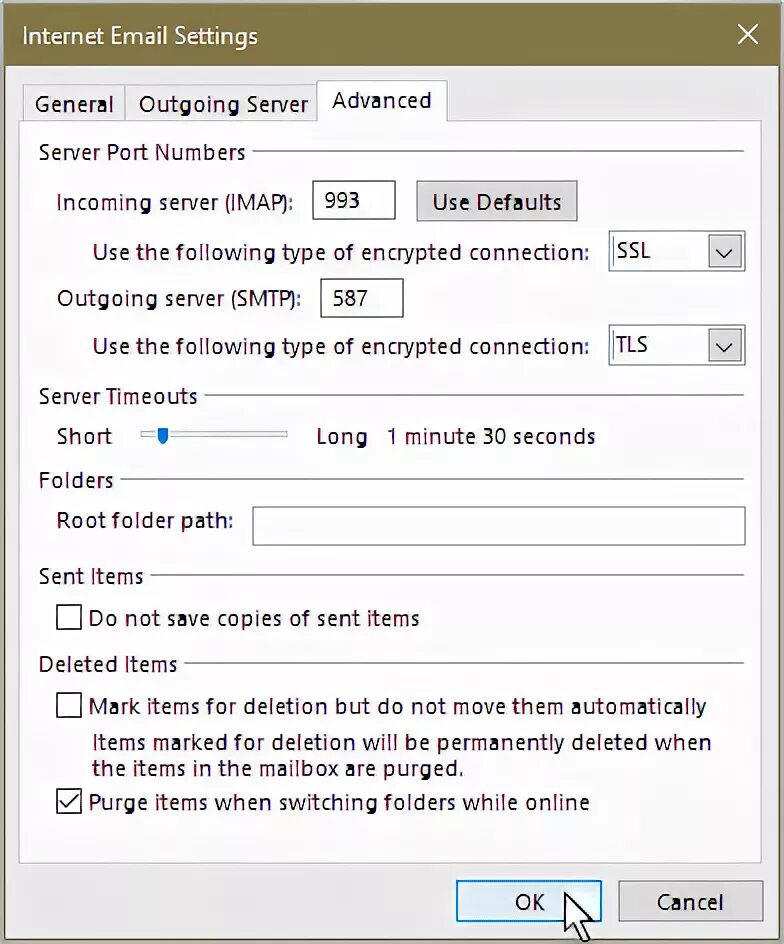Open the SSL encrypted connection dropdown

(x=677, y=250)
